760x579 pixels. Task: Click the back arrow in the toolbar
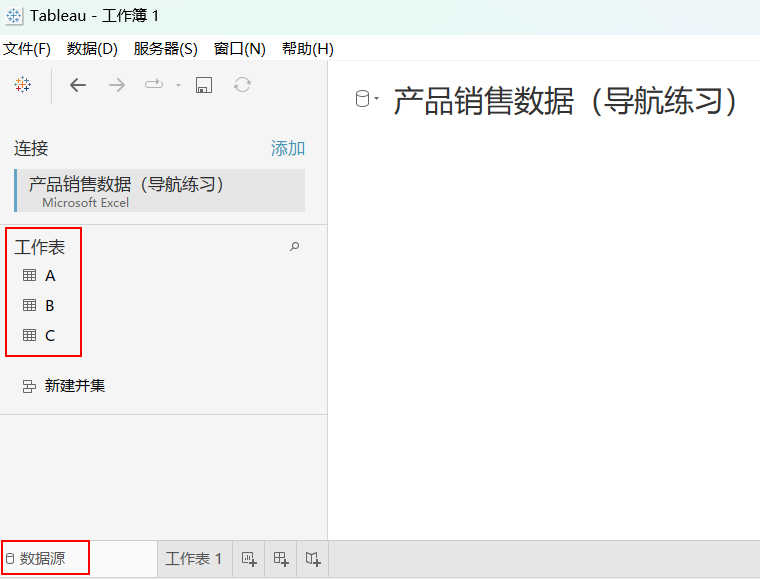[x=78, y=85]
